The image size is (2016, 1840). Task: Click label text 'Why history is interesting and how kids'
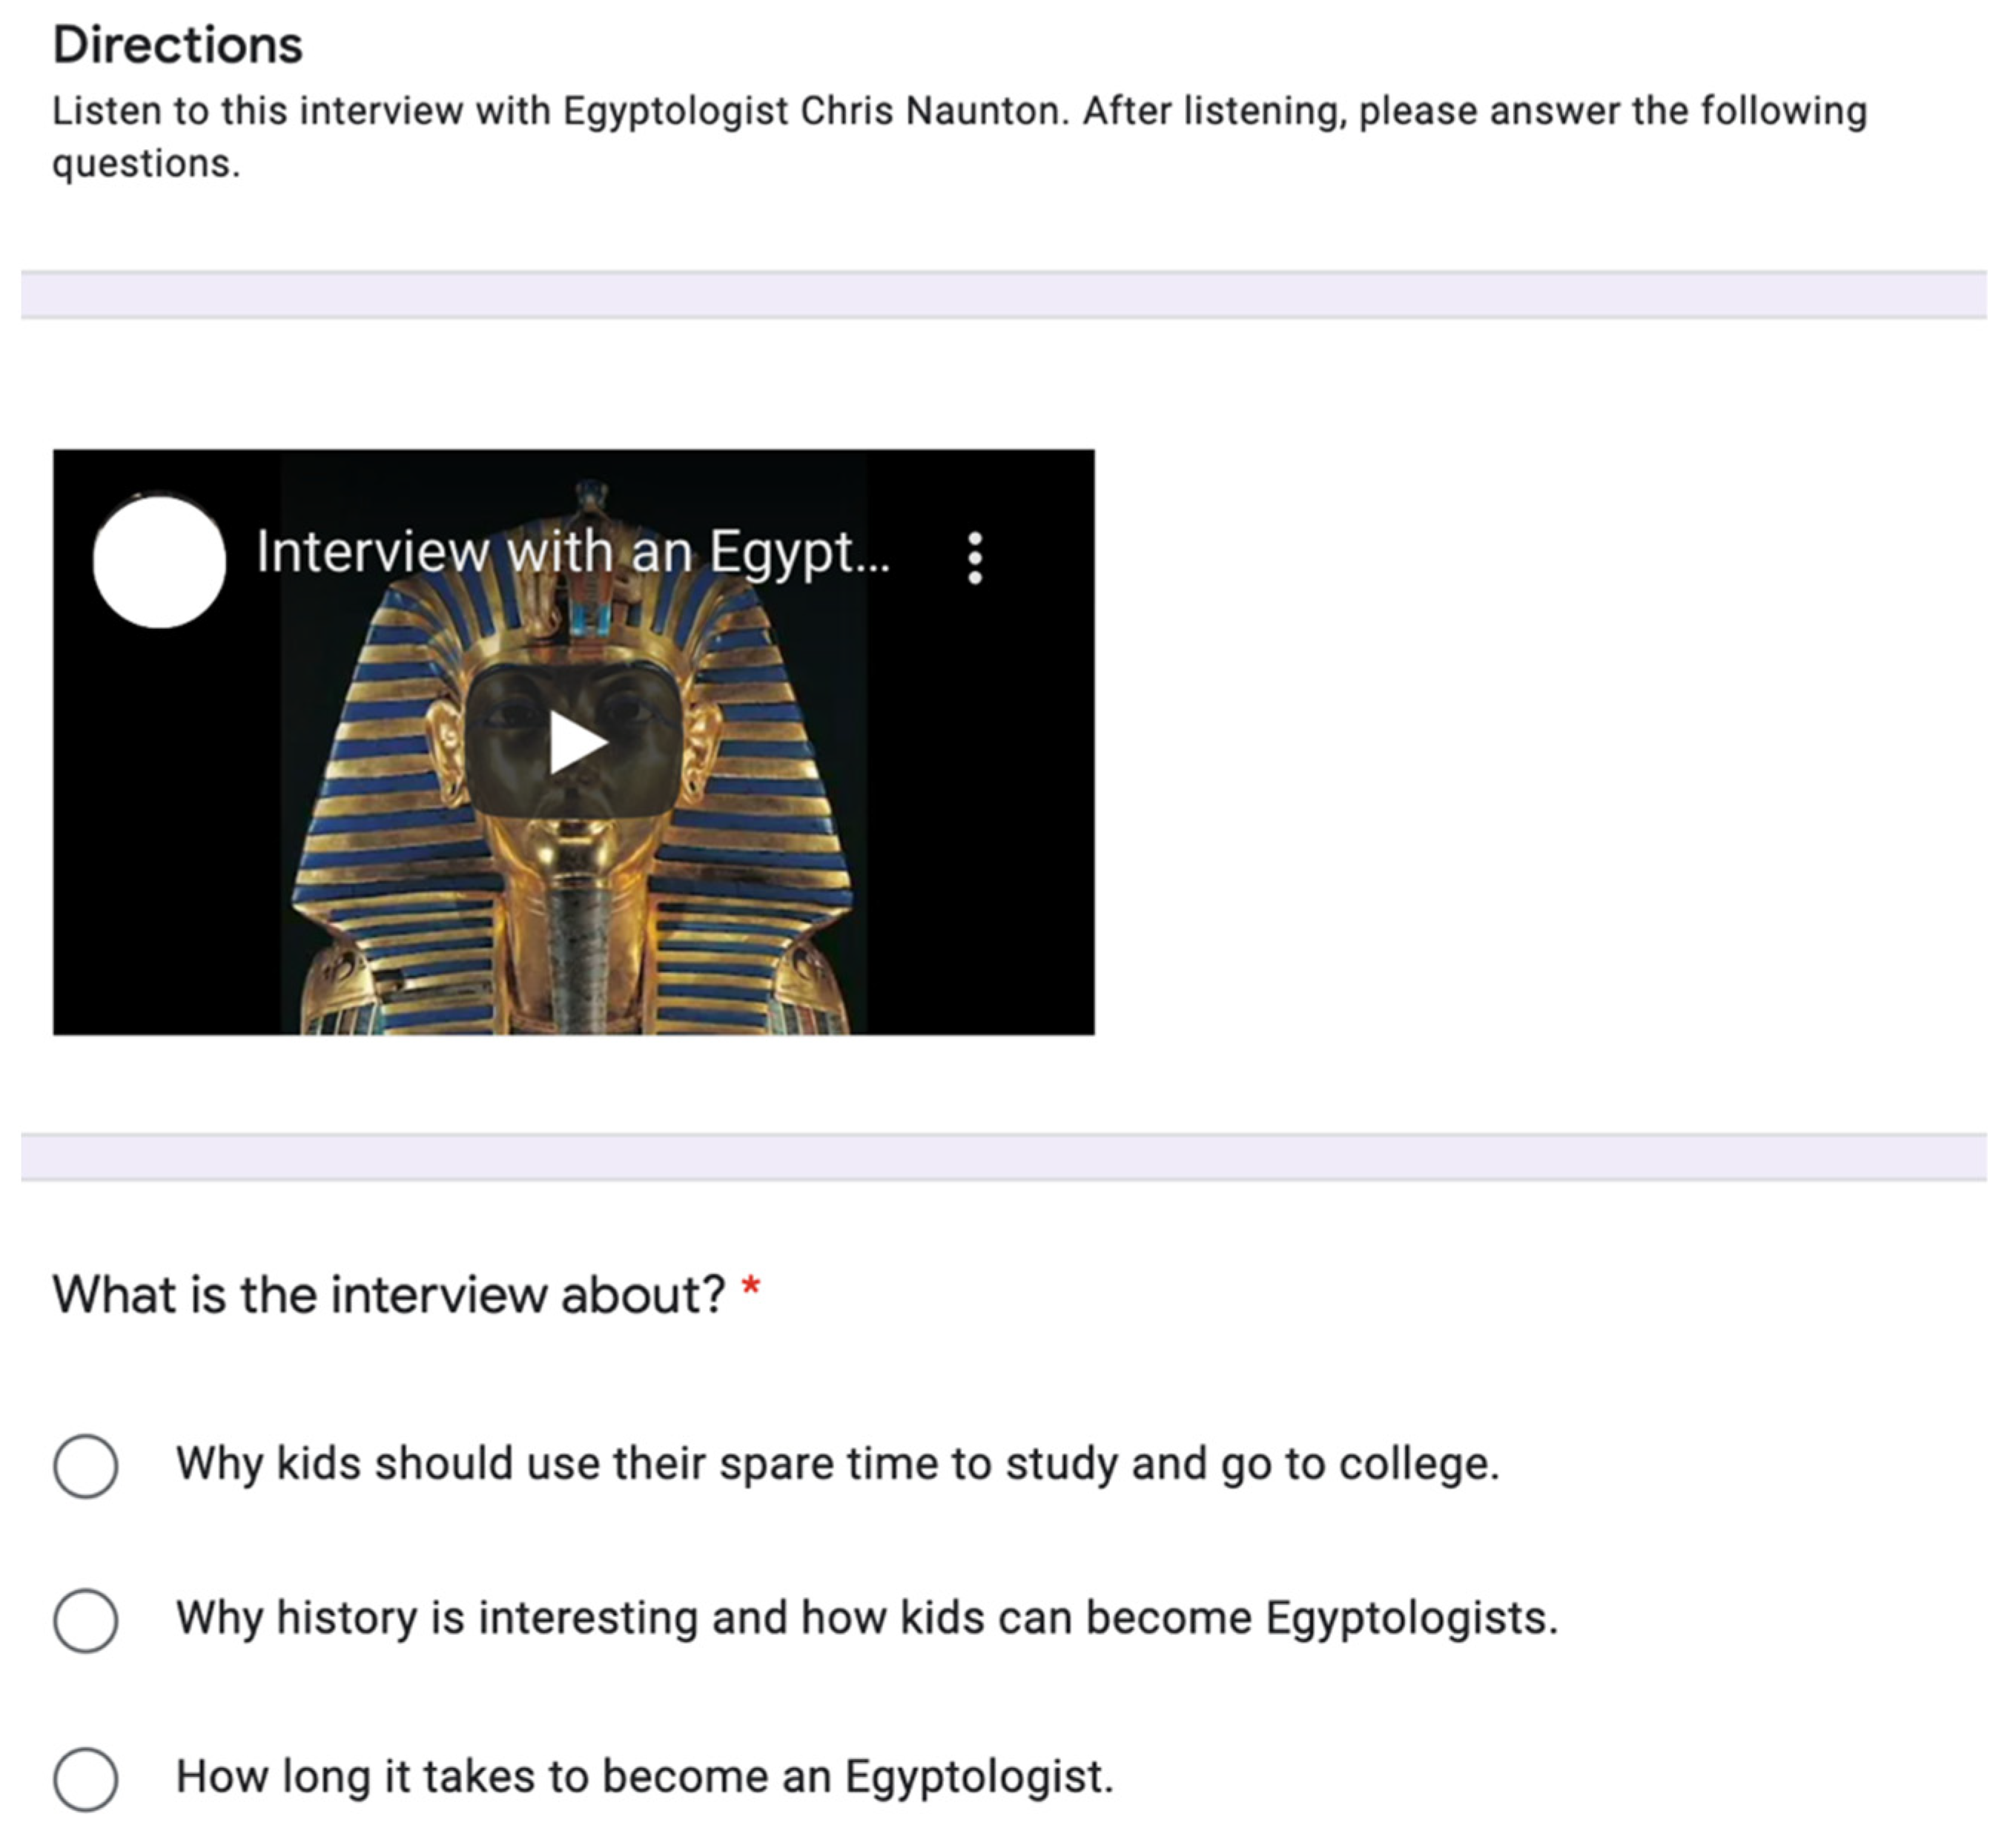866,1618
